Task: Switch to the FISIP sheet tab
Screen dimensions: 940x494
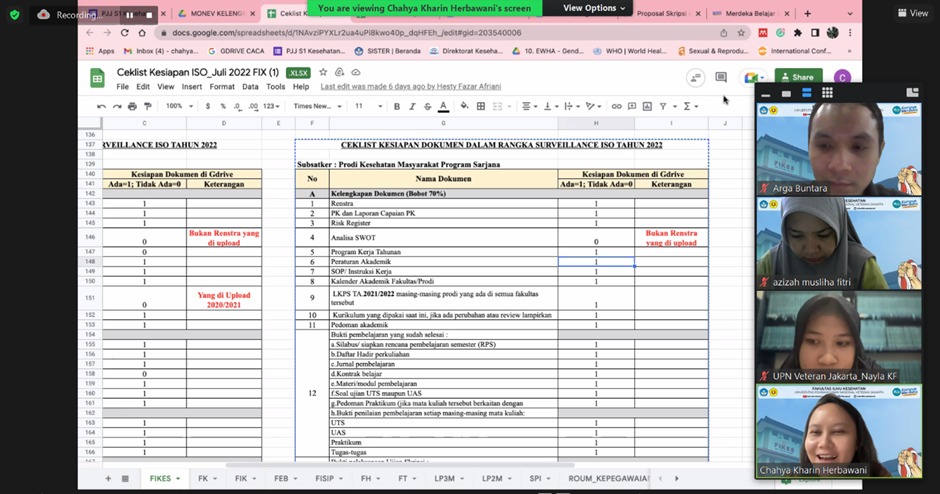Action: click(x=324, y=479)
